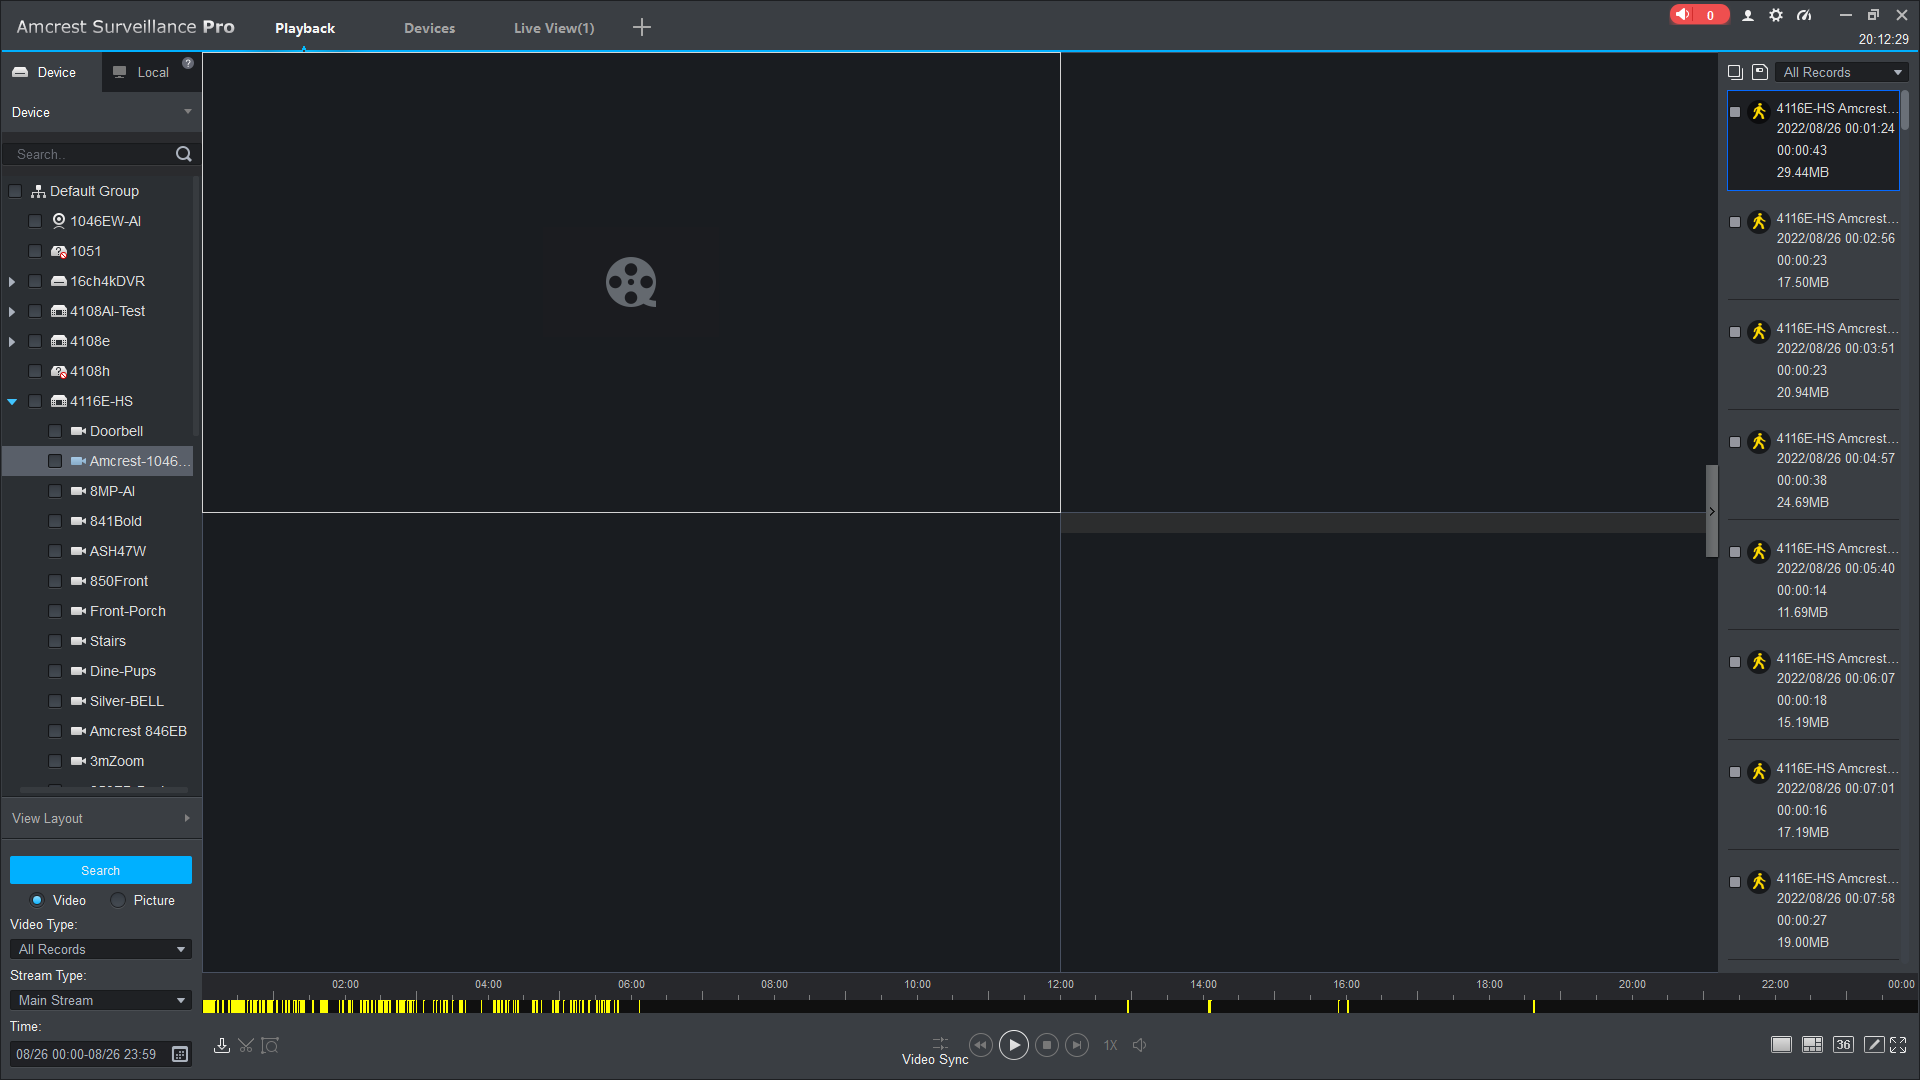This screenshot has width=1920, height=1080.
Task: Click the rewind playback icon
Action: [980, 1045]
